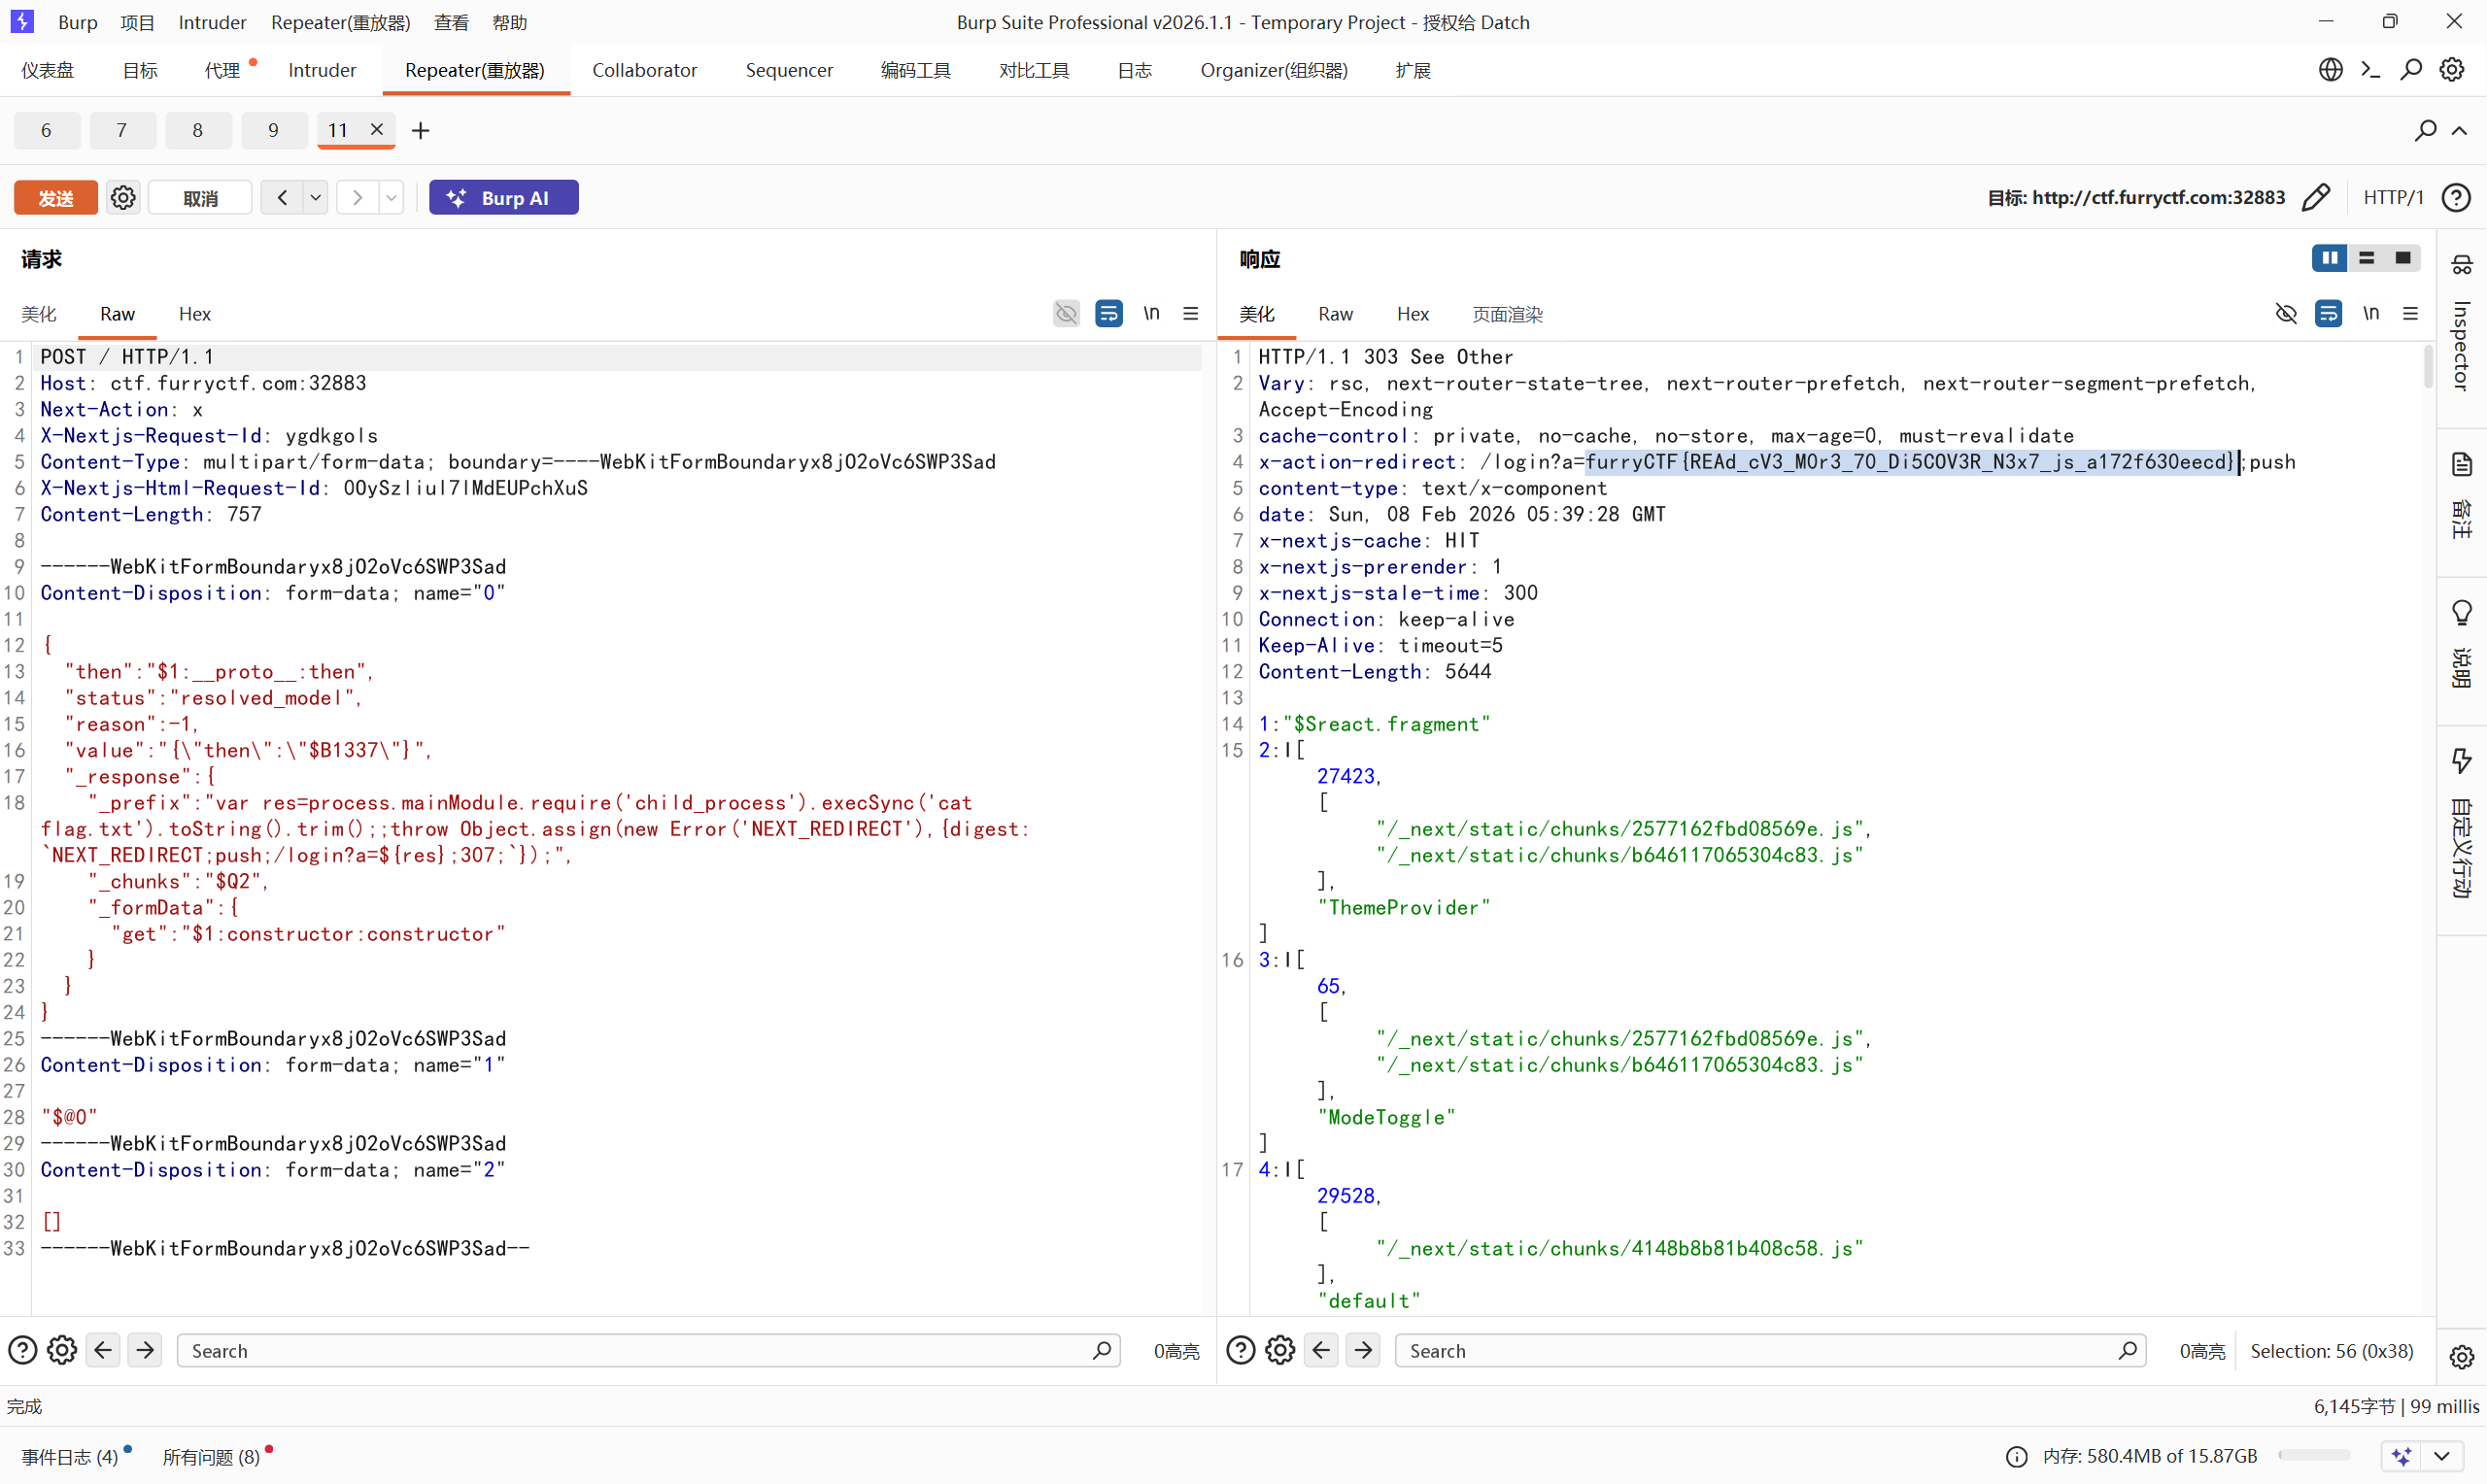Switch to the 代理 tab

222,70
